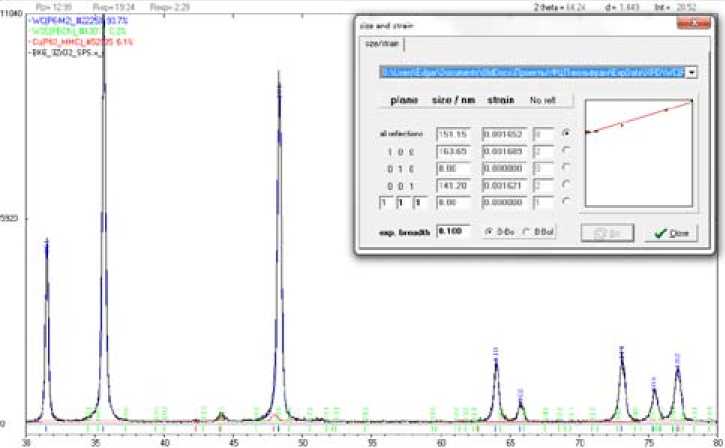
Task: Click the 1 0 0 strain field
Action: click(x=504, y=151)
